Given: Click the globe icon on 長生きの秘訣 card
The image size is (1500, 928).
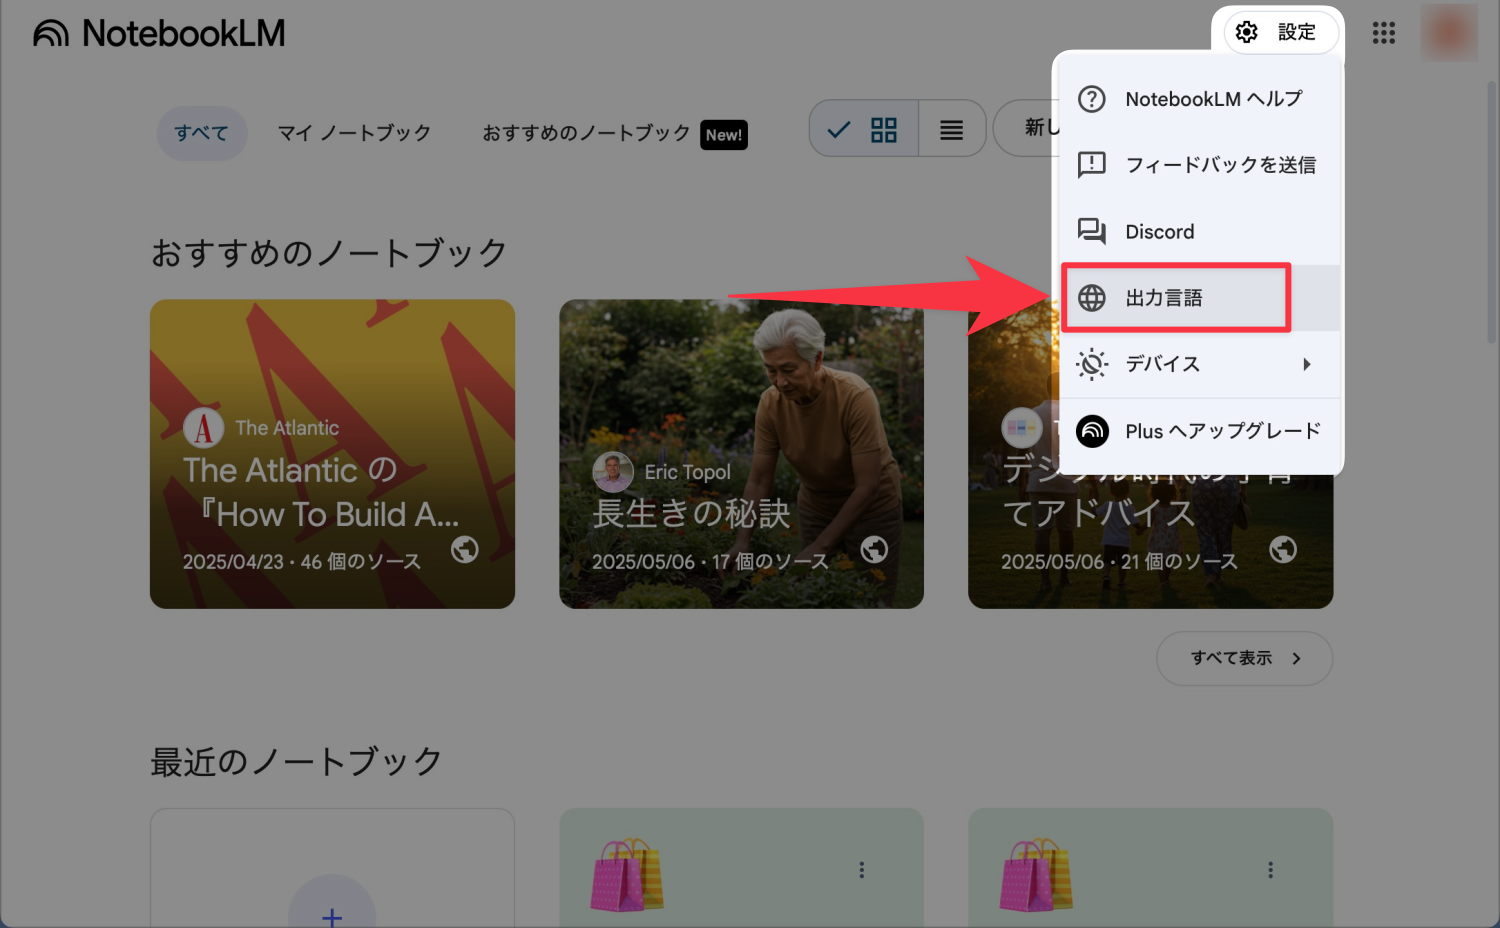Looking at the screenshot, I should (x=874, y=549).
